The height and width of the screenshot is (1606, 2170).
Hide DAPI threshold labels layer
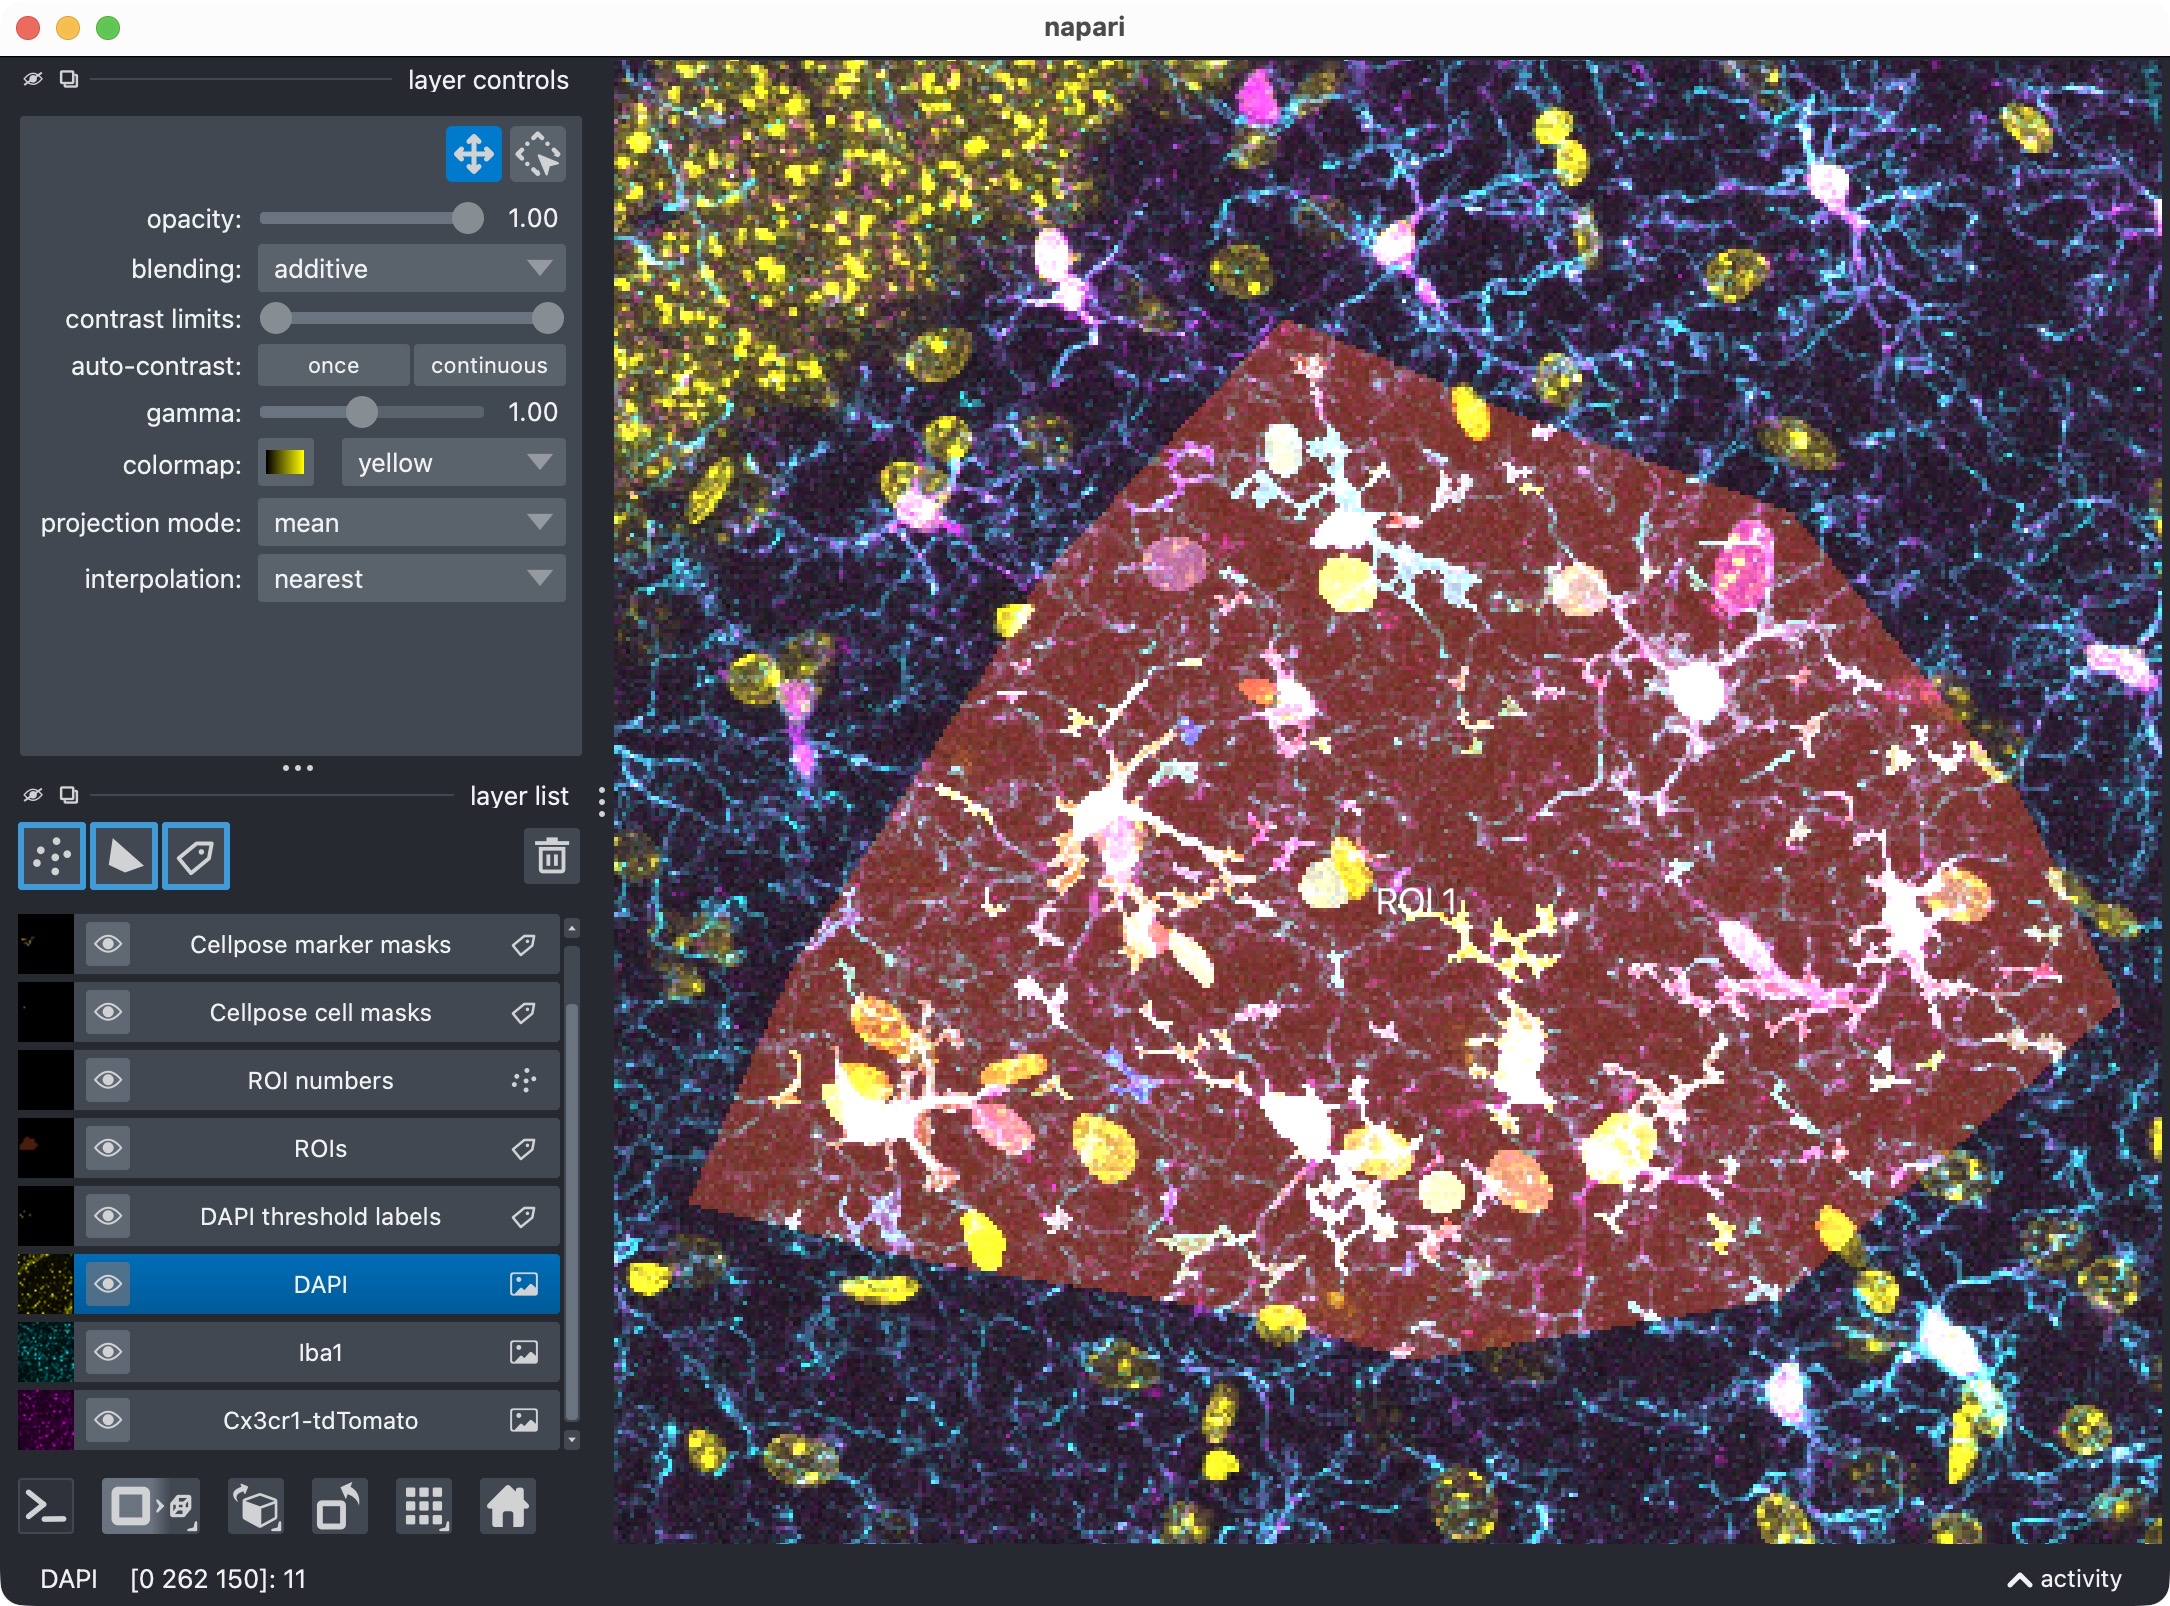(x=108, y=1216)
